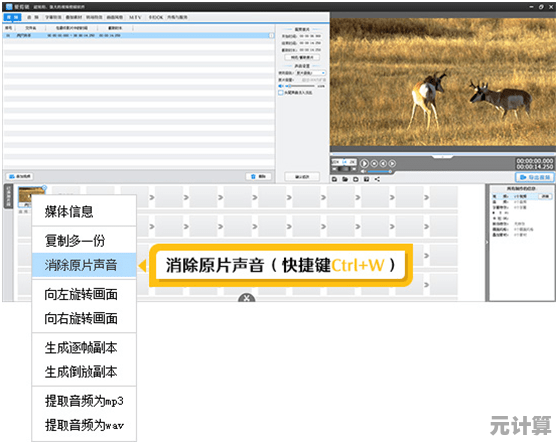558x444 pixels.
Task: Click the speaker icon below the play button
Action: tap(363, 171)
